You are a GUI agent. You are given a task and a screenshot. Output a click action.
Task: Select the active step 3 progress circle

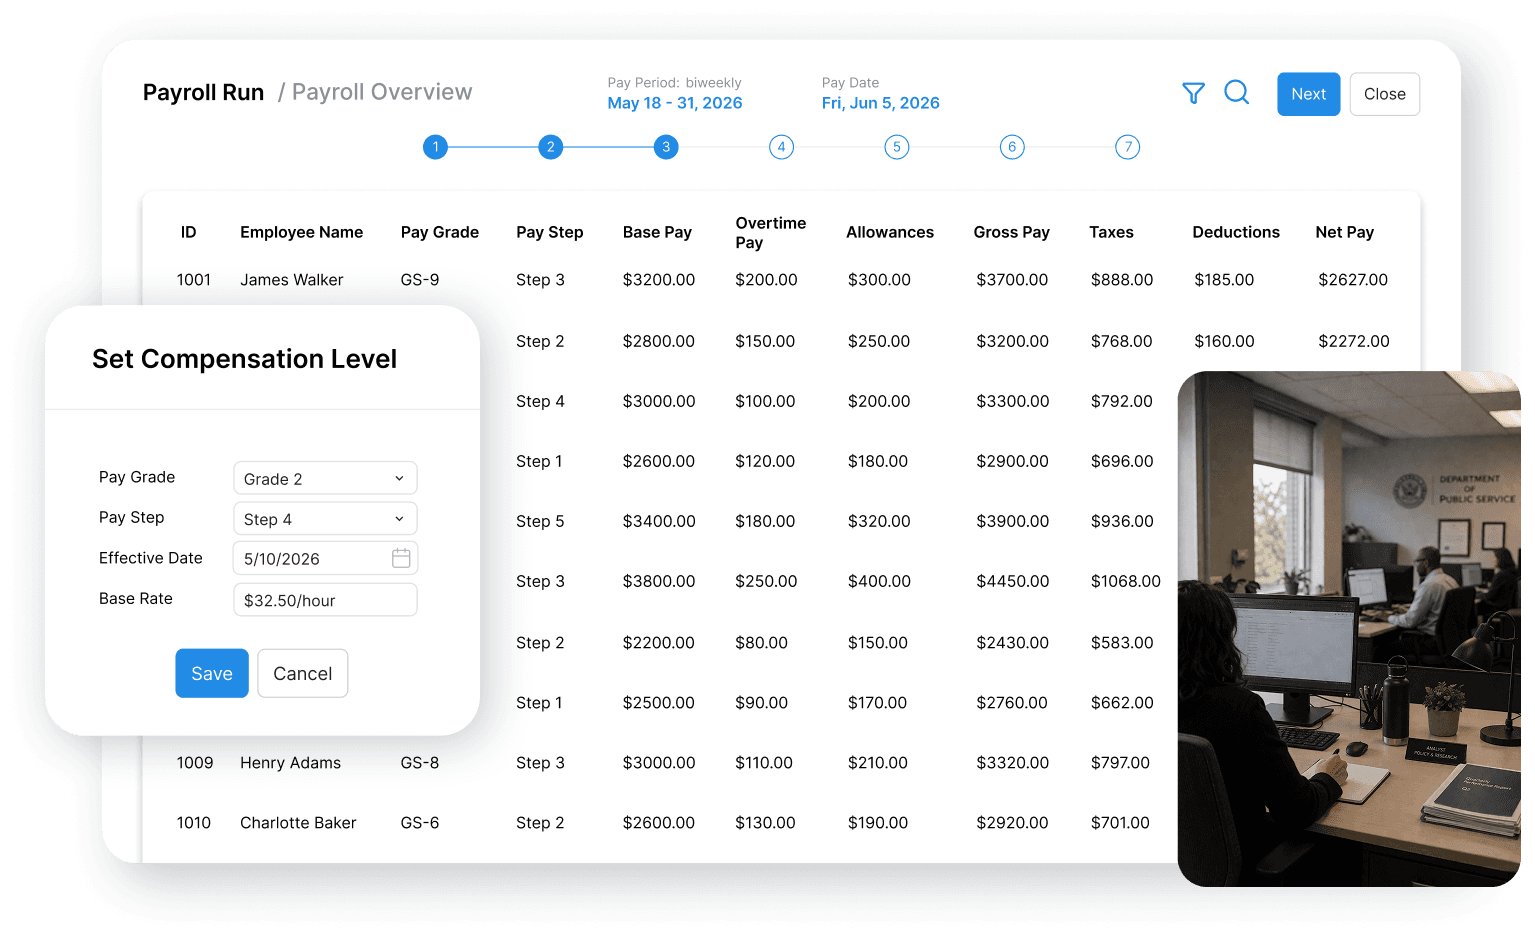[x=665, y=146]
